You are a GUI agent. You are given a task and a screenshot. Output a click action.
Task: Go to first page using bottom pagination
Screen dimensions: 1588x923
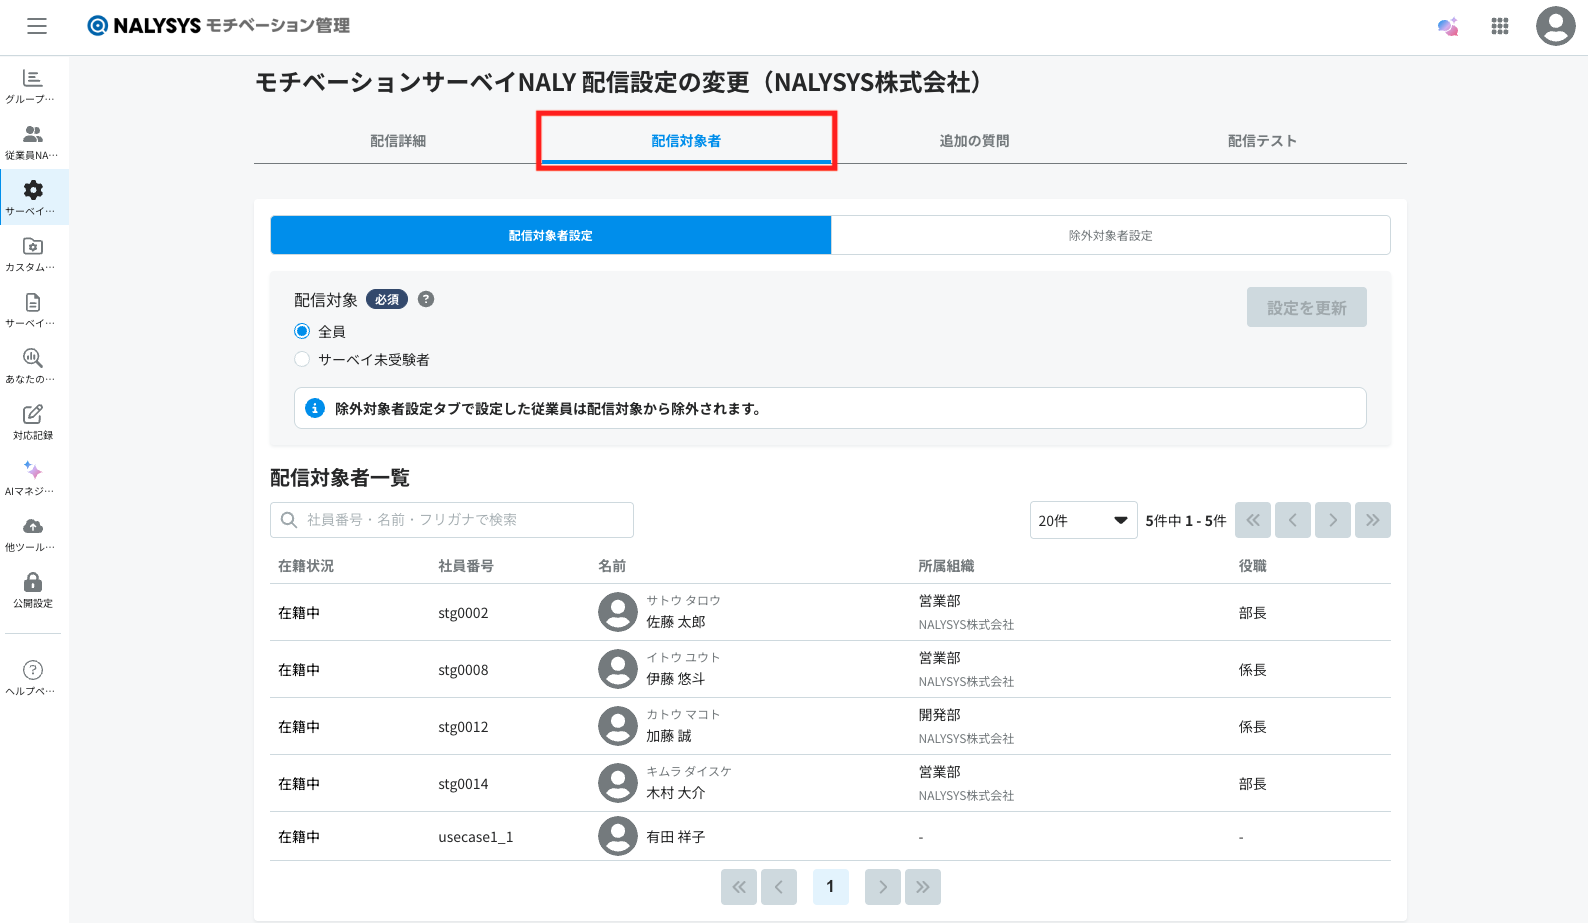(739, 887)
